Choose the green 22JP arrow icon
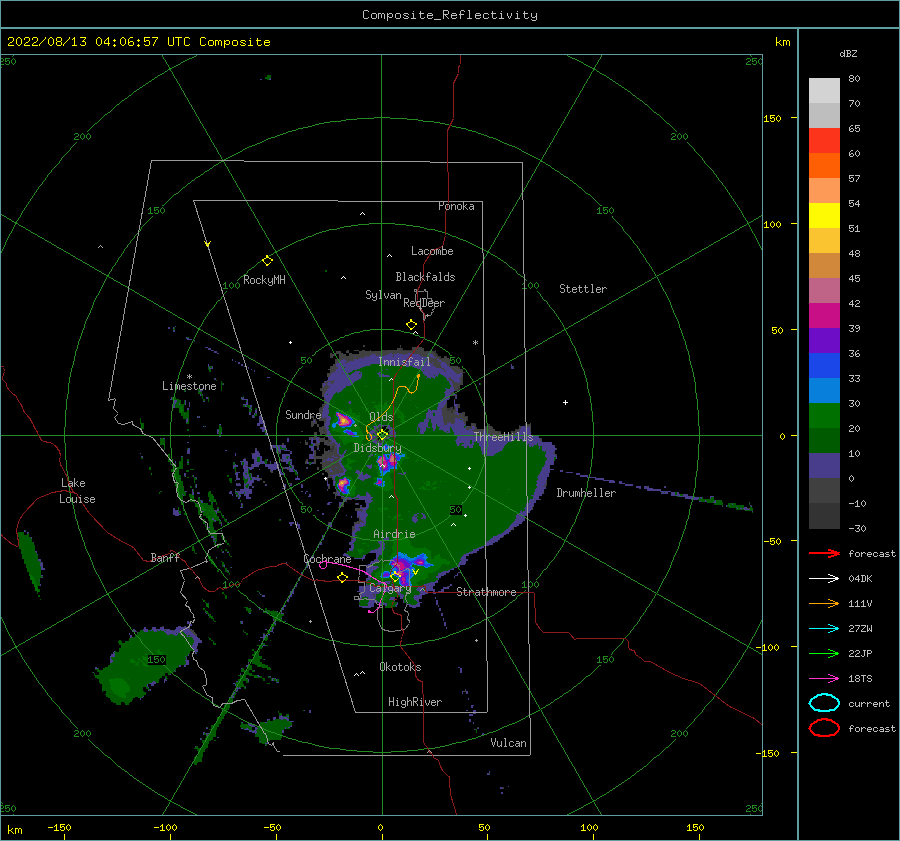 pyautogui.click(x=824, y=653)
